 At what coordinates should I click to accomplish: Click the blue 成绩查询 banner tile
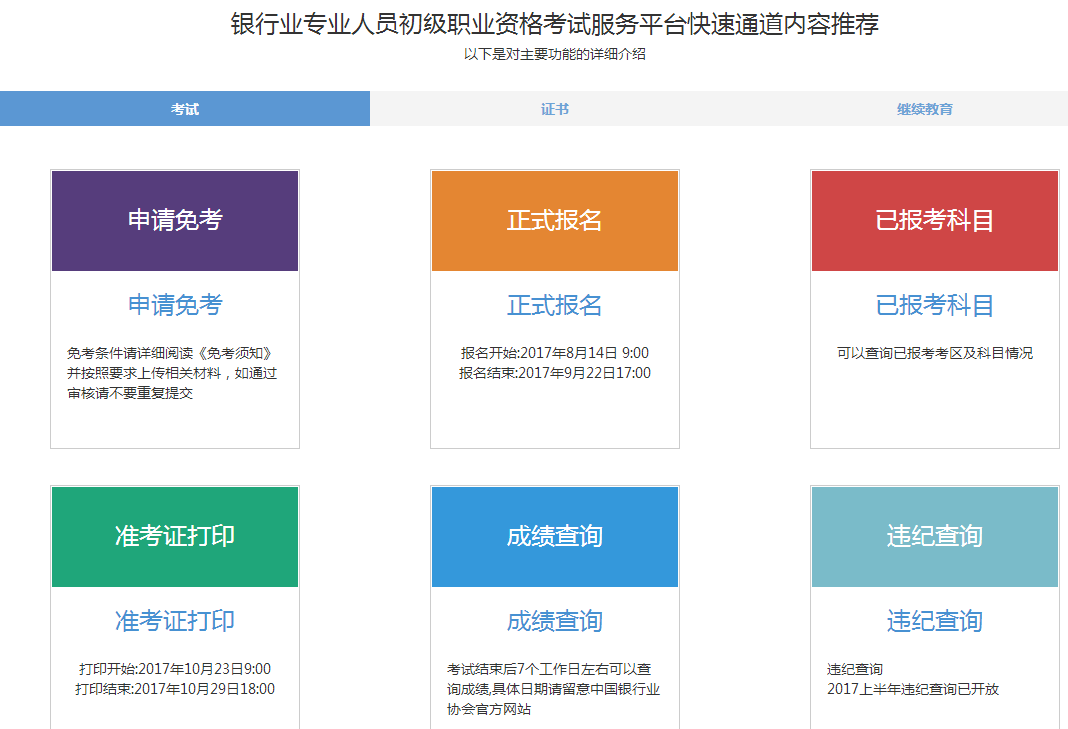(555, 537)
